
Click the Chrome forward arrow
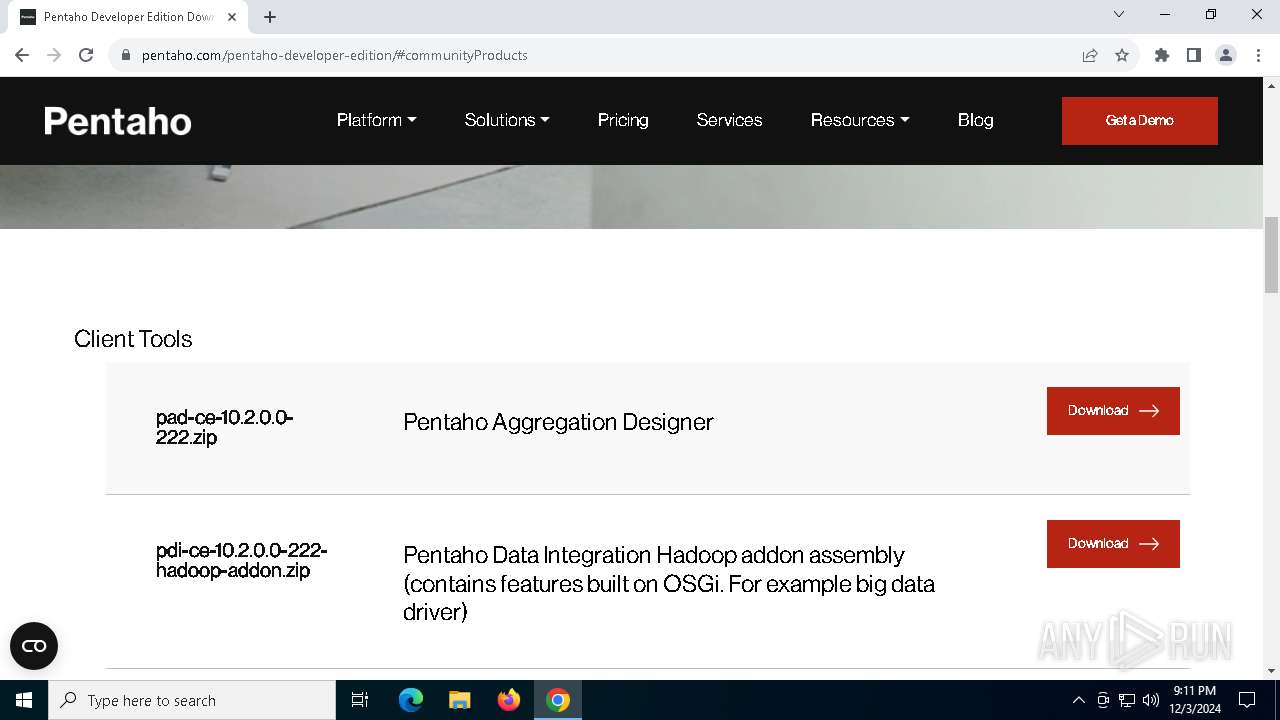(54, 55)
